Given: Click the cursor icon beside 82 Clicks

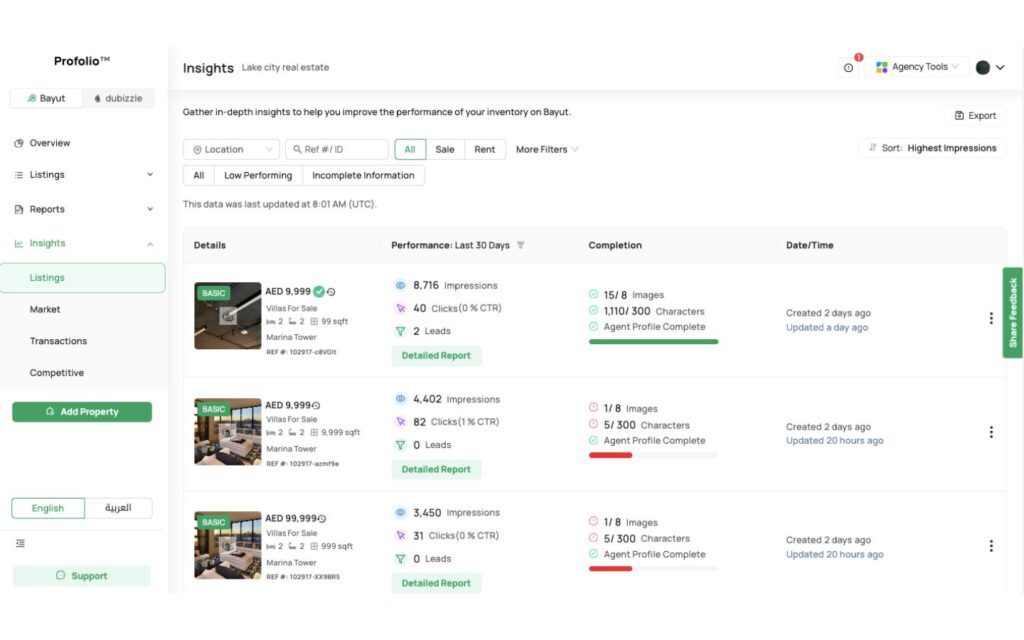Looking at the screenshot, I should (x=400, y=422).
